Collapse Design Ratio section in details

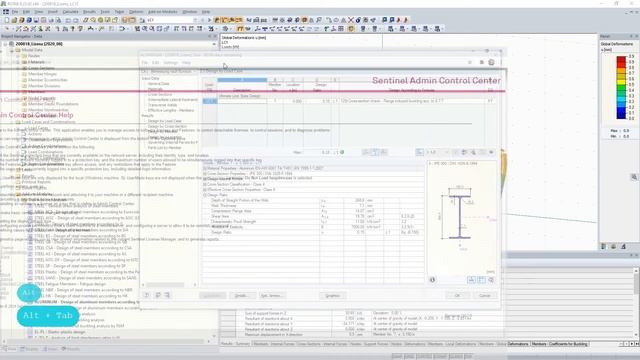[x=205, y=195]
